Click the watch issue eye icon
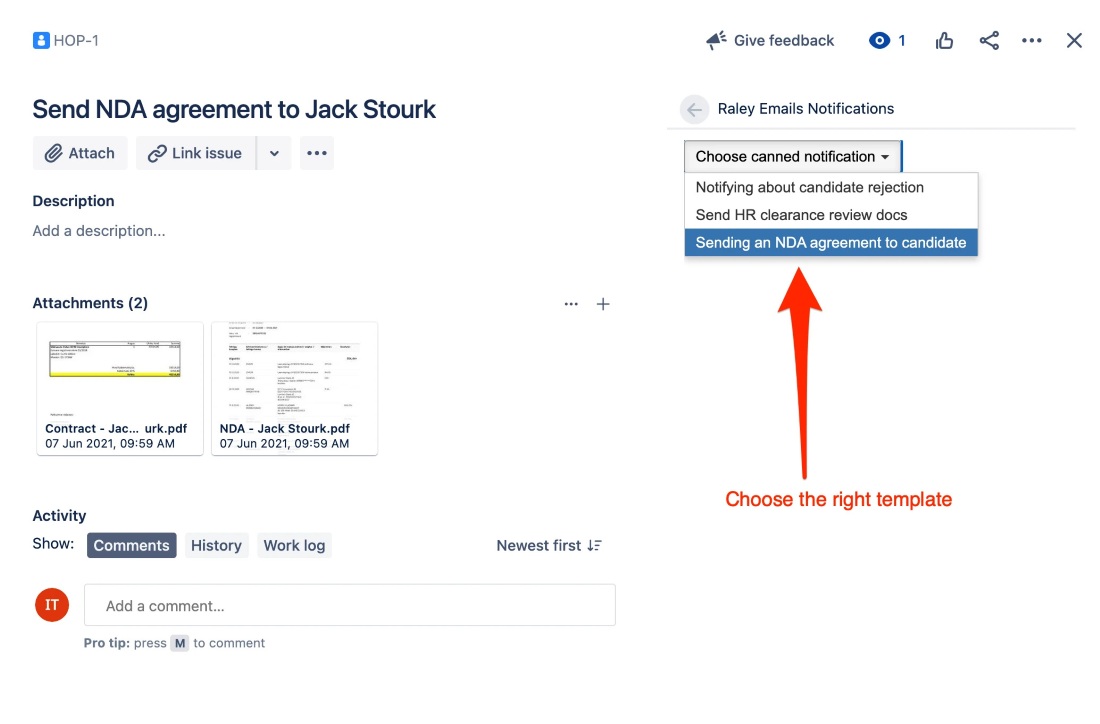Screen dimensions: 1100x724 pyautogui.click(x=878, y=40)
